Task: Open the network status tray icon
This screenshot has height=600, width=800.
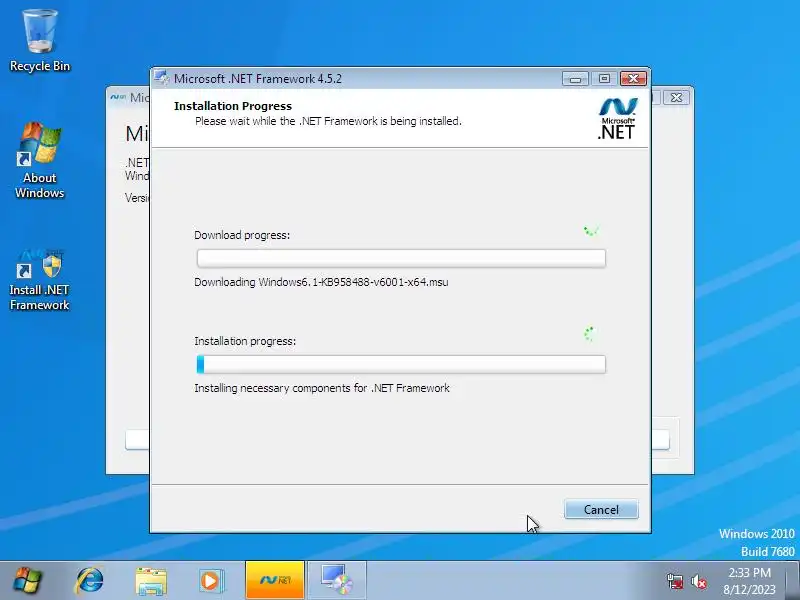Action: [x=674, y=581]
